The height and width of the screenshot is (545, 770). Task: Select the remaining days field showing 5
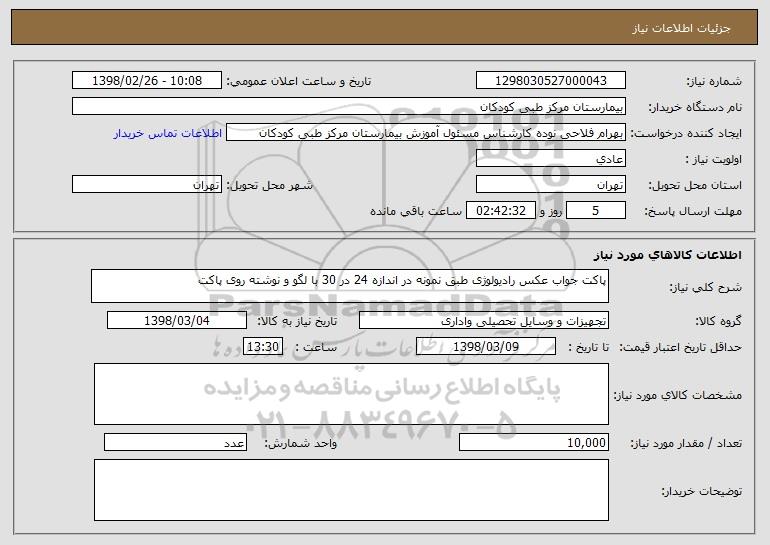[x=596, y=211]
